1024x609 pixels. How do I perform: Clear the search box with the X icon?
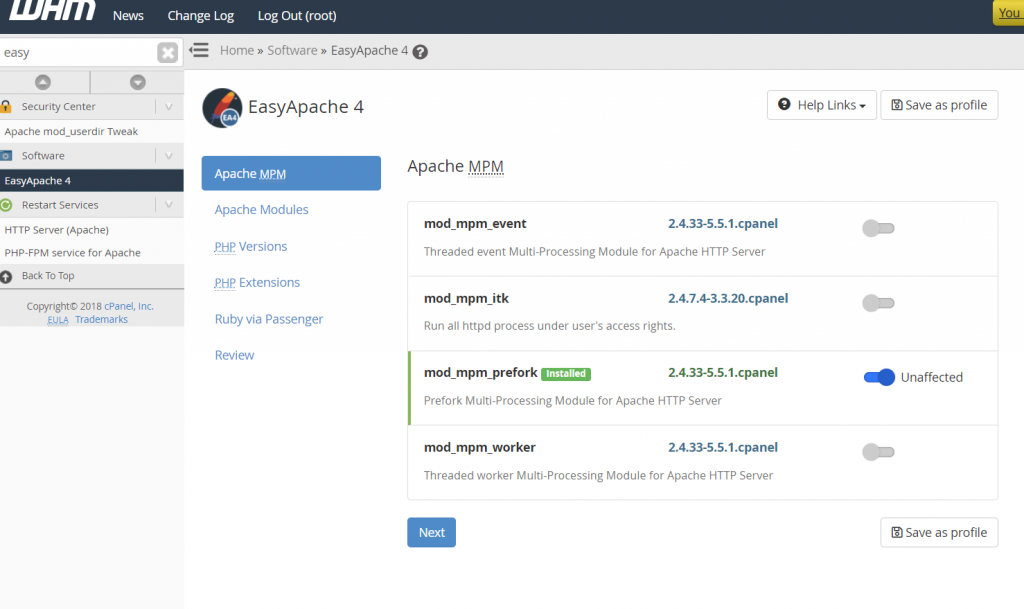coord(167,52)
